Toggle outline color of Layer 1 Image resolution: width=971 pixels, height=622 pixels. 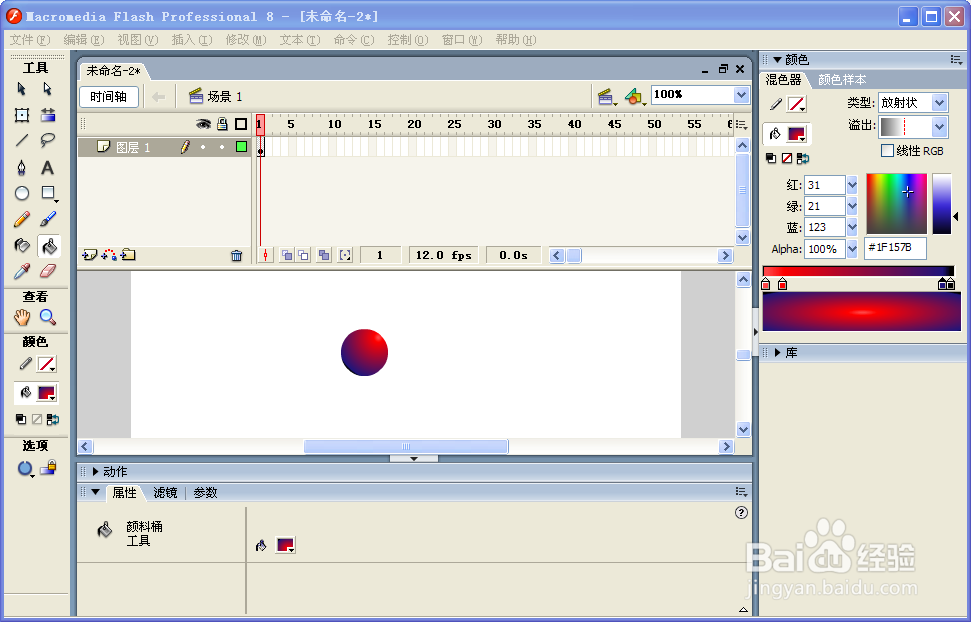coord(242,147)
